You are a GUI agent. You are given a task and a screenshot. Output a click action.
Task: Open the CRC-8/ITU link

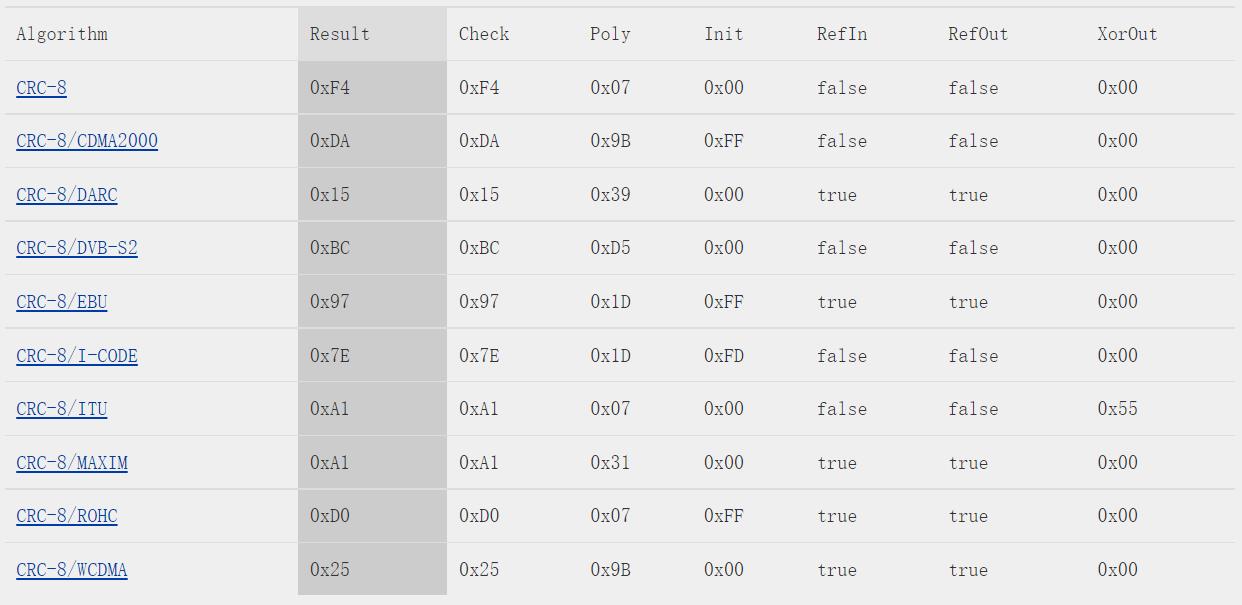pos(62,409)
